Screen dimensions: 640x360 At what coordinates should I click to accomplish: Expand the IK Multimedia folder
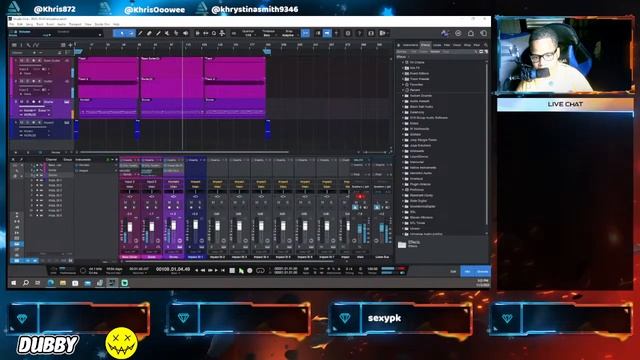click(402, 129)
